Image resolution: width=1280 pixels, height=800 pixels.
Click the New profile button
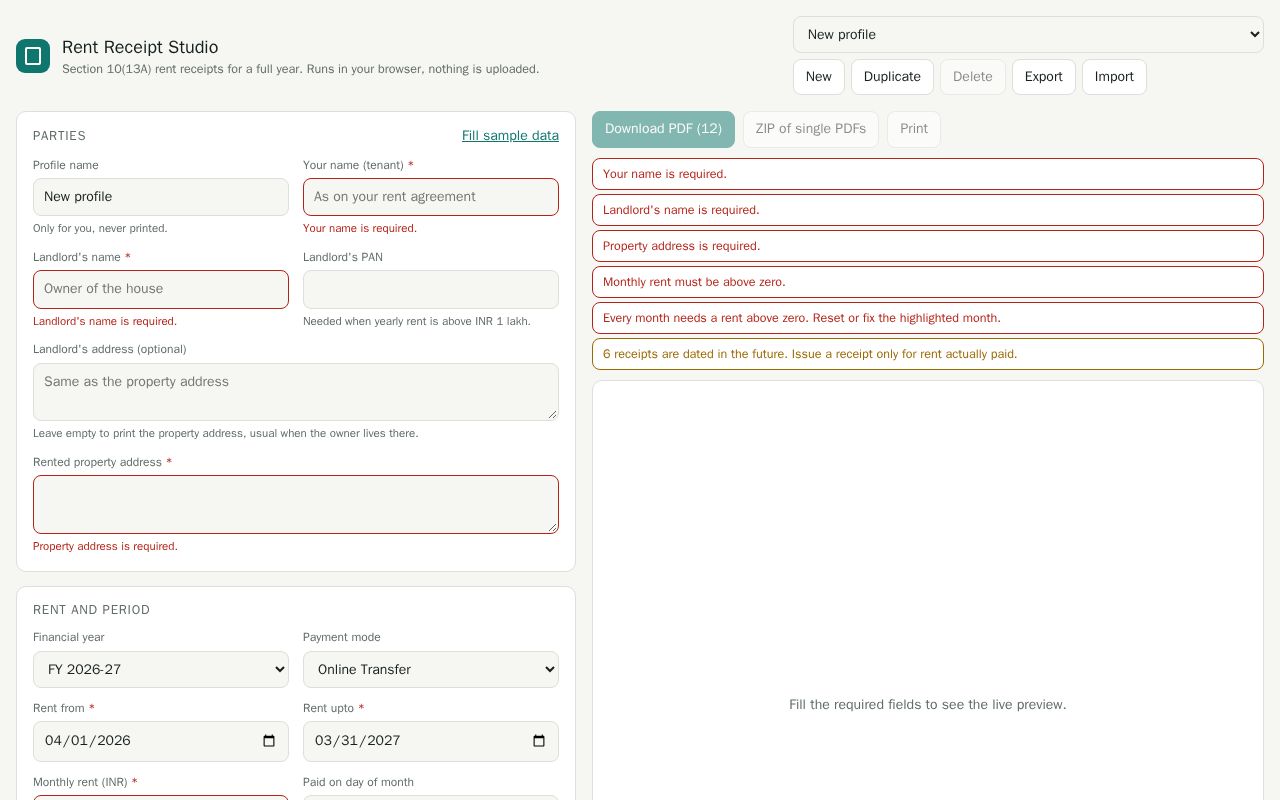click(x=819, y=77)
